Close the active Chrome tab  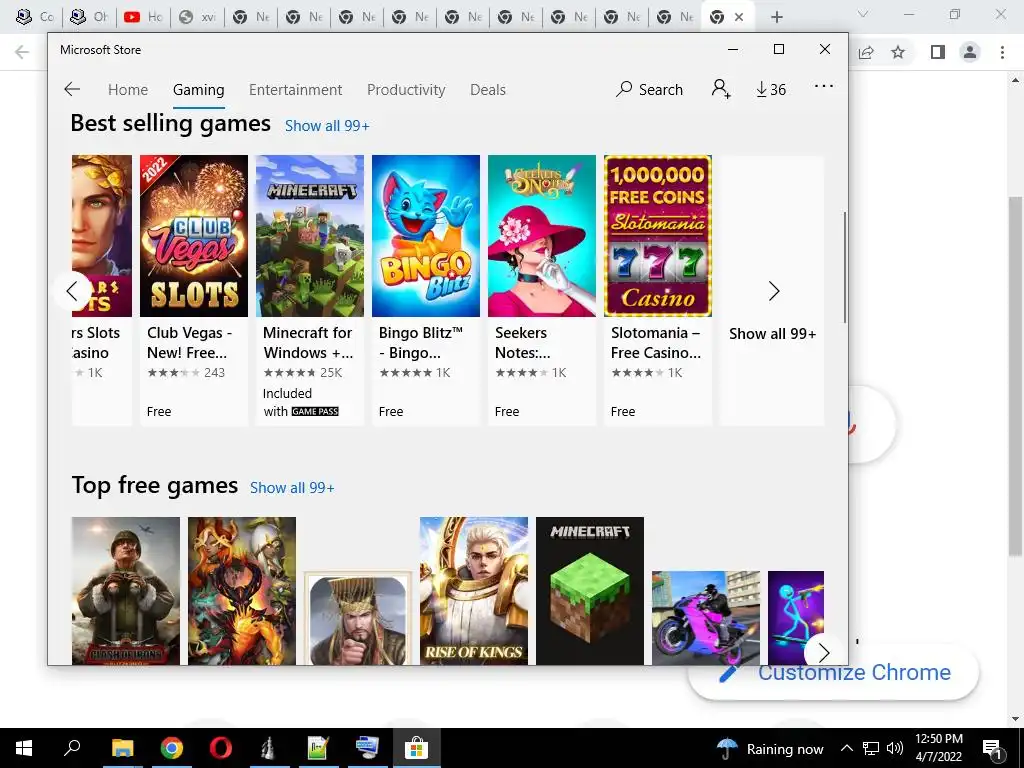click(739, 17)
